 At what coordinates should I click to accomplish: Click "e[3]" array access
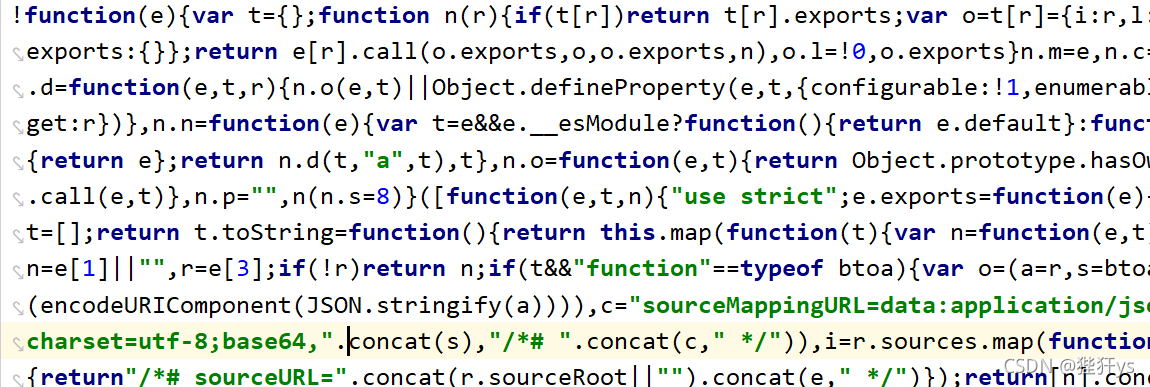[235, 269]
